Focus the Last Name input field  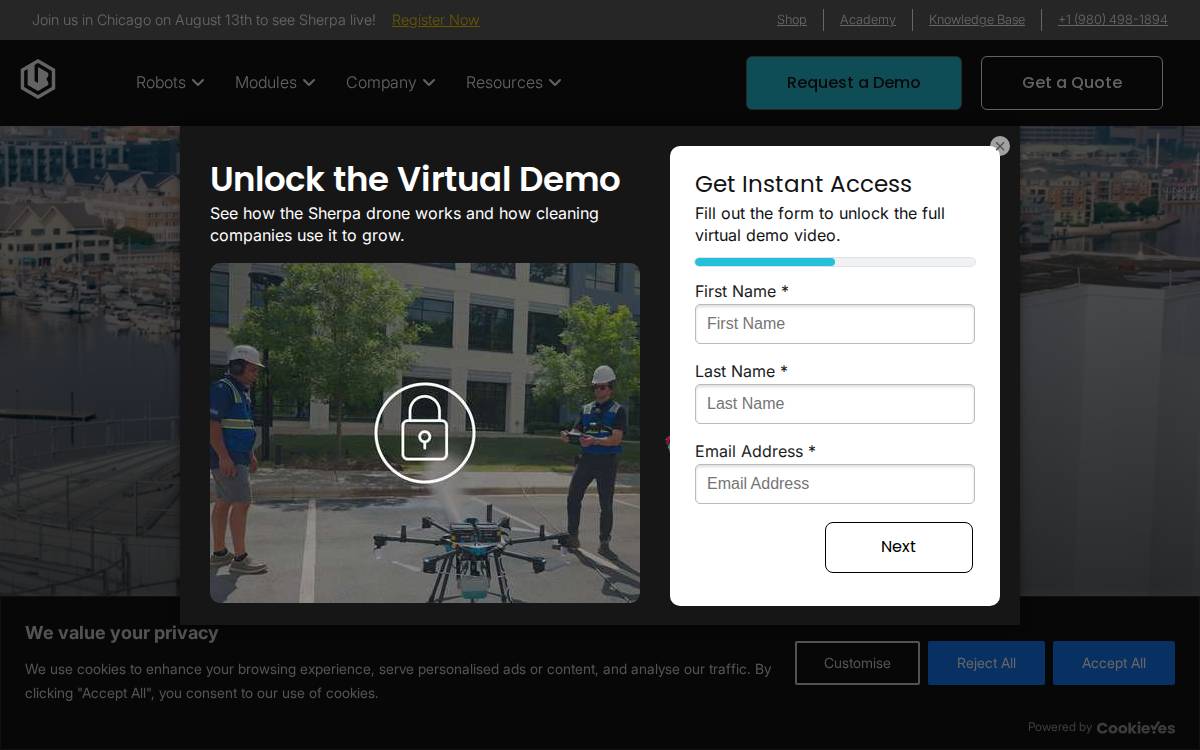835,404
